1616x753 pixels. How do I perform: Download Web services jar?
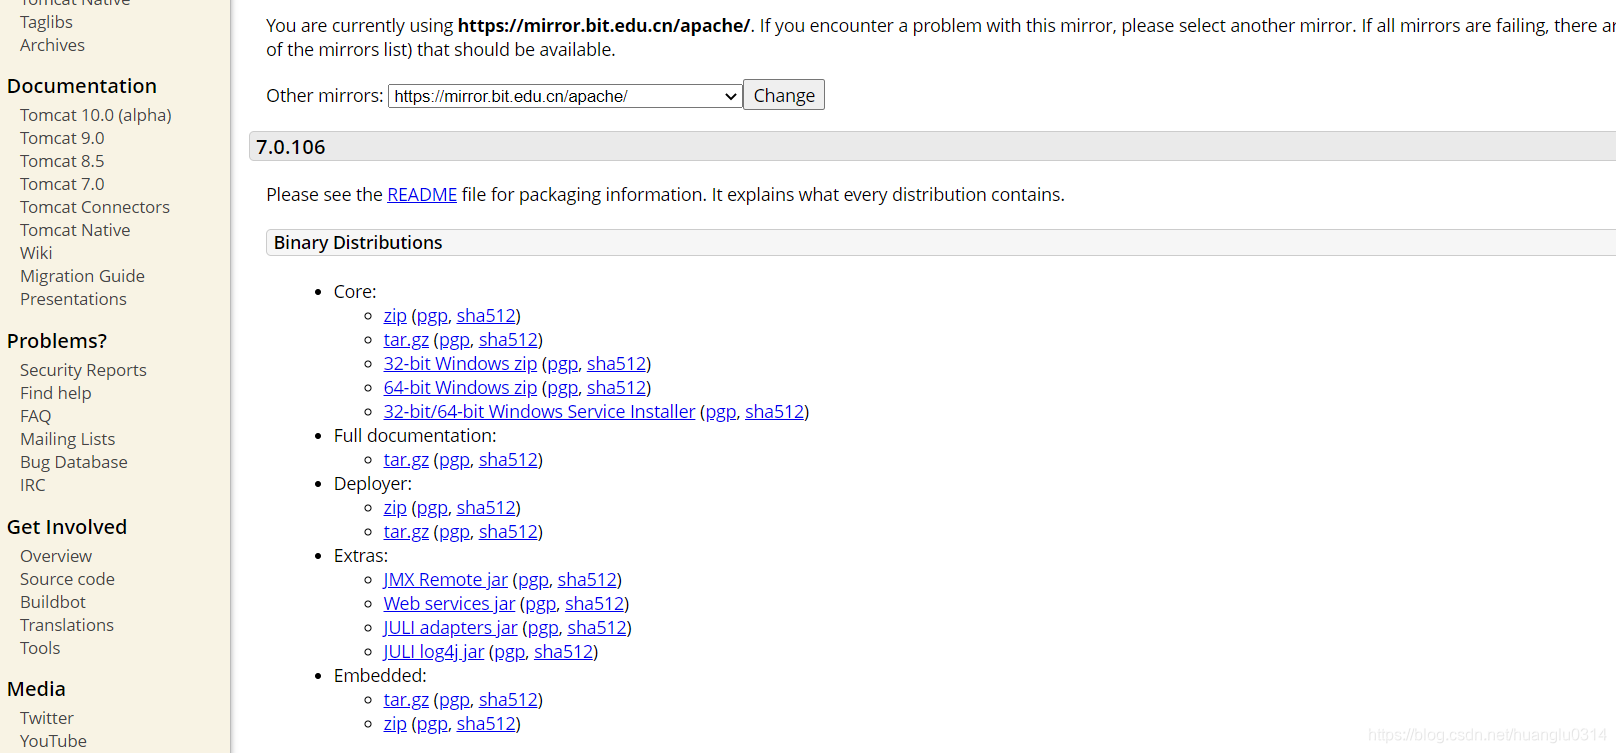click(x=449, y=603)
